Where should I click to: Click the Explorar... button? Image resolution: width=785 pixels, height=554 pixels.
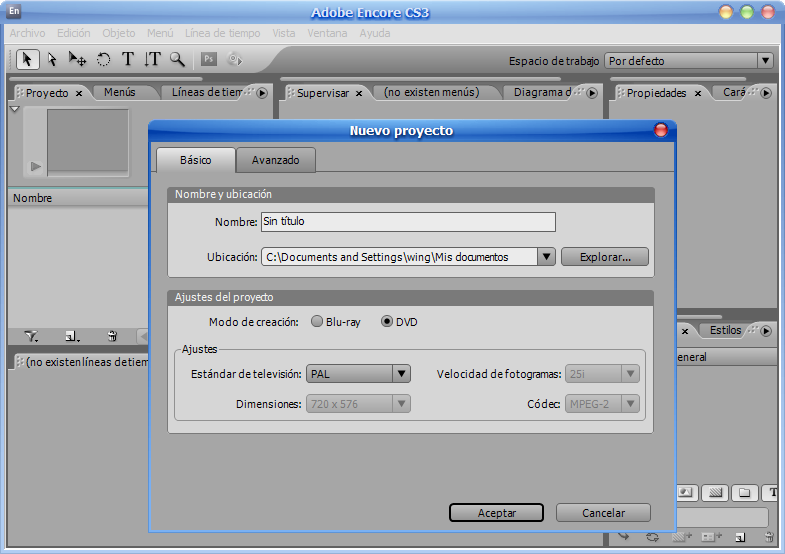point(604,257)
